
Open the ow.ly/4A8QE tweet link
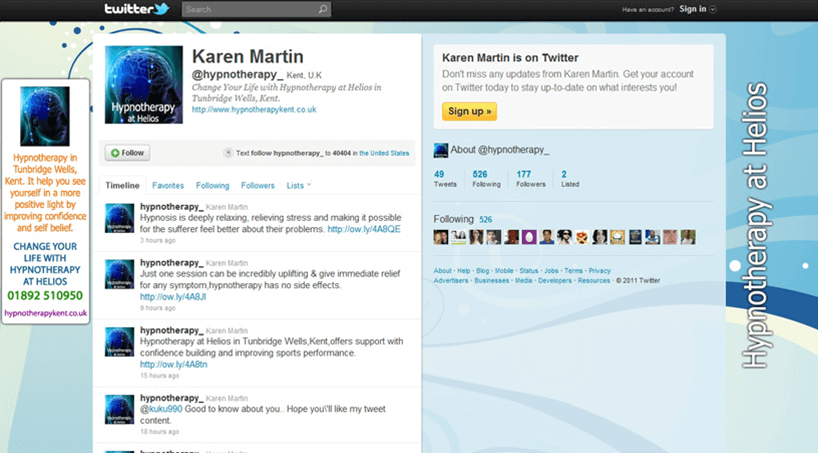(364, 229)
